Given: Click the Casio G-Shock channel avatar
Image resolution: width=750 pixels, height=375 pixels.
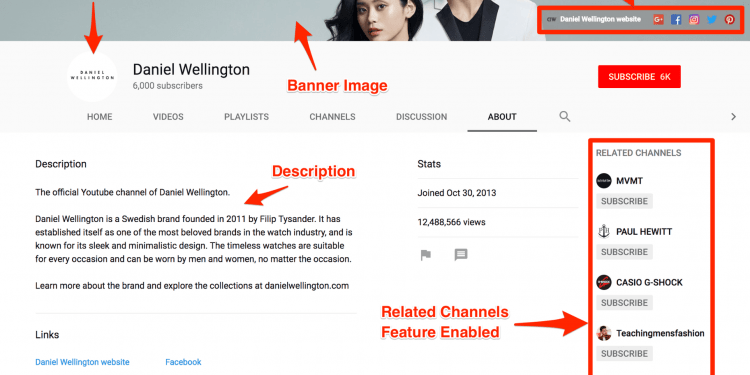Looking at the screenshot, I should point(604,282).
